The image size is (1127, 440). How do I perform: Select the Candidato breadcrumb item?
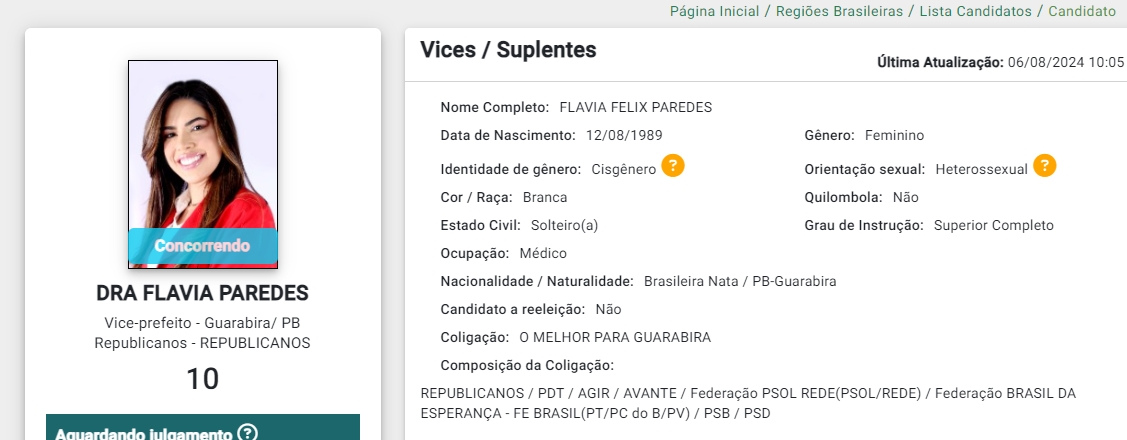(x=1082, y=12)
